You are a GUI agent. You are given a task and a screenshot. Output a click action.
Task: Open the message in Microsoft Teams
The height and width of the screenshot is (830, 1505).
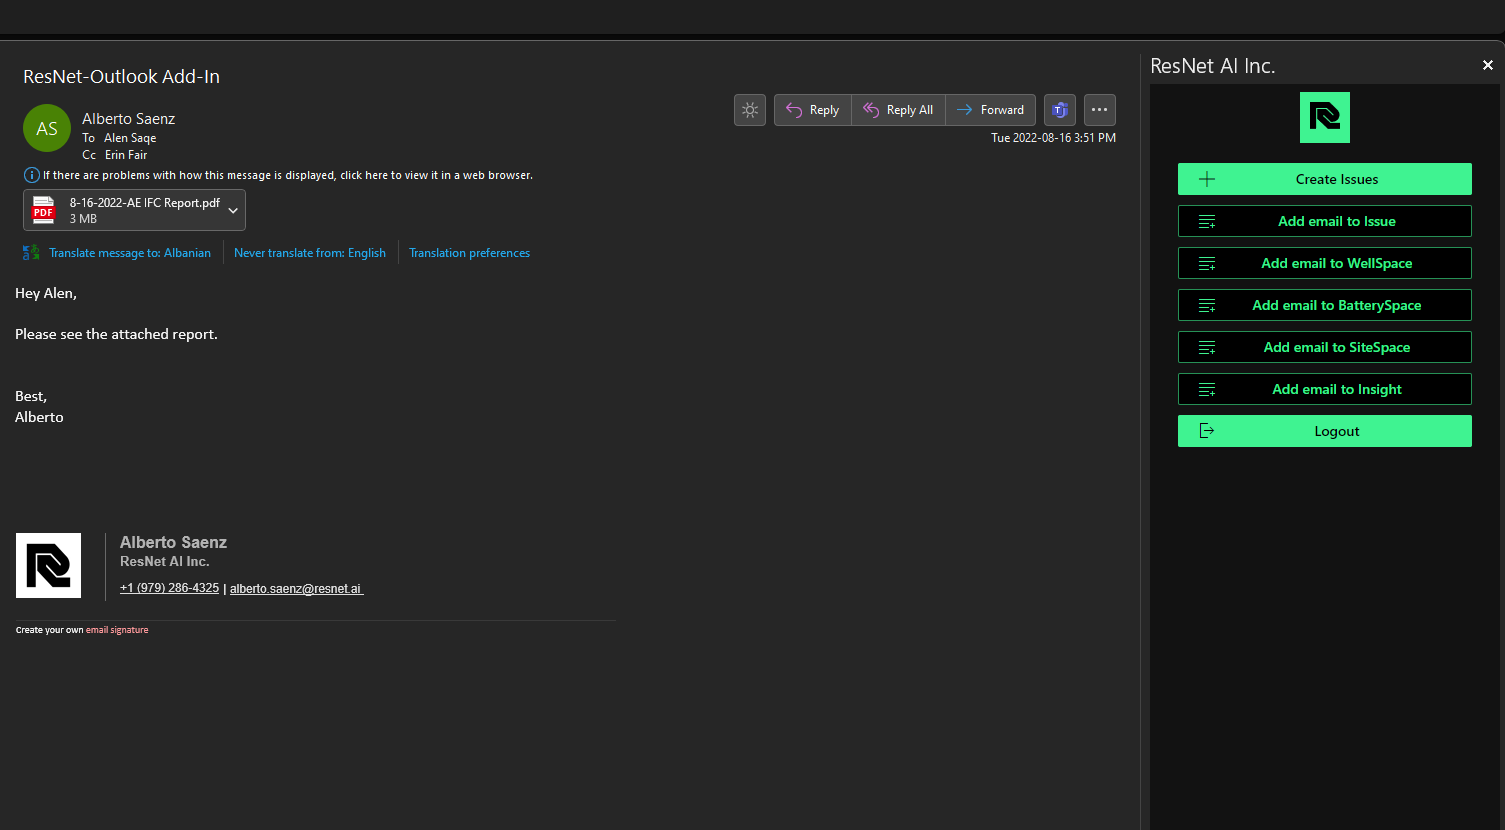pos(1059,110)
